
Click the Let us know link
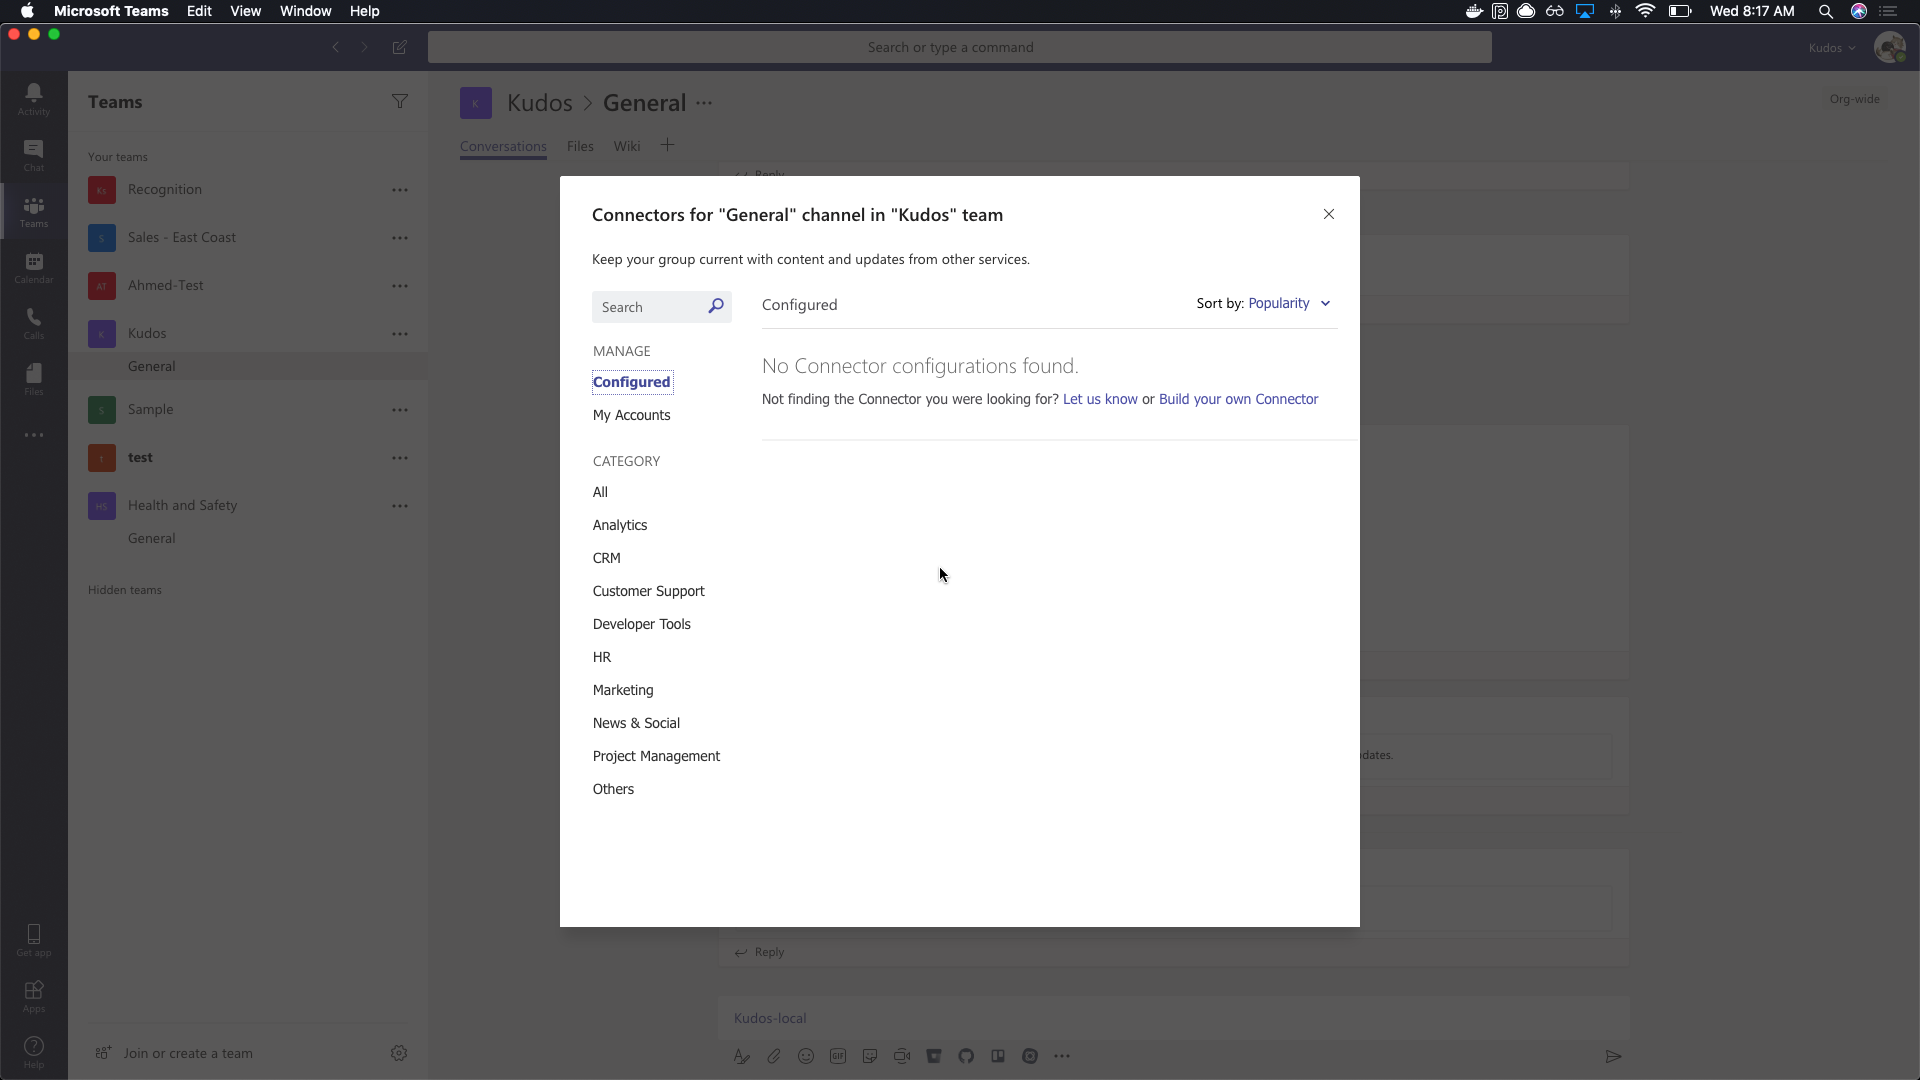[1100, 399]
